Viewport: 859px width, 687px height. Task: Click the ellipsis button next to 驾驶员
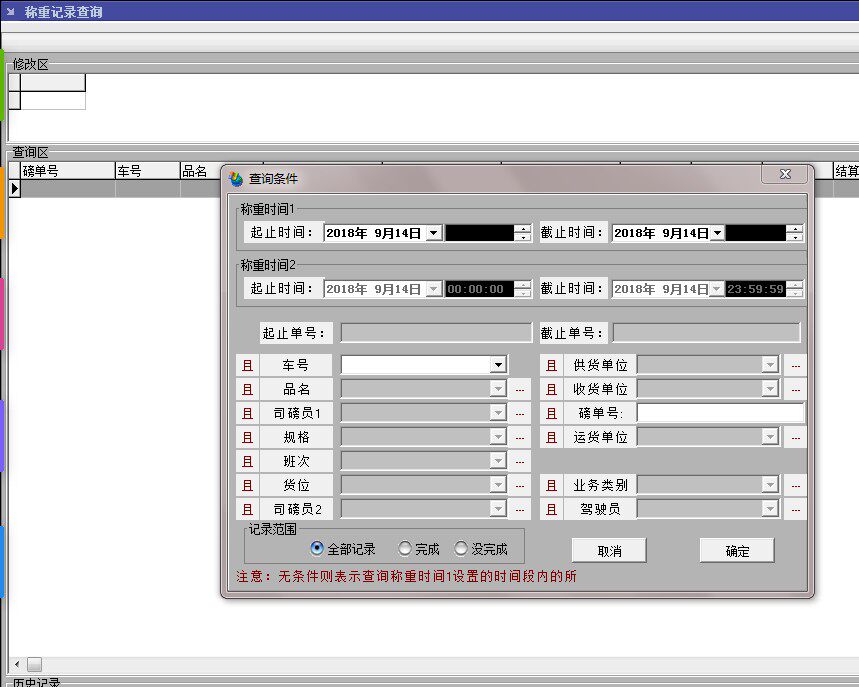tap(795, 510)
